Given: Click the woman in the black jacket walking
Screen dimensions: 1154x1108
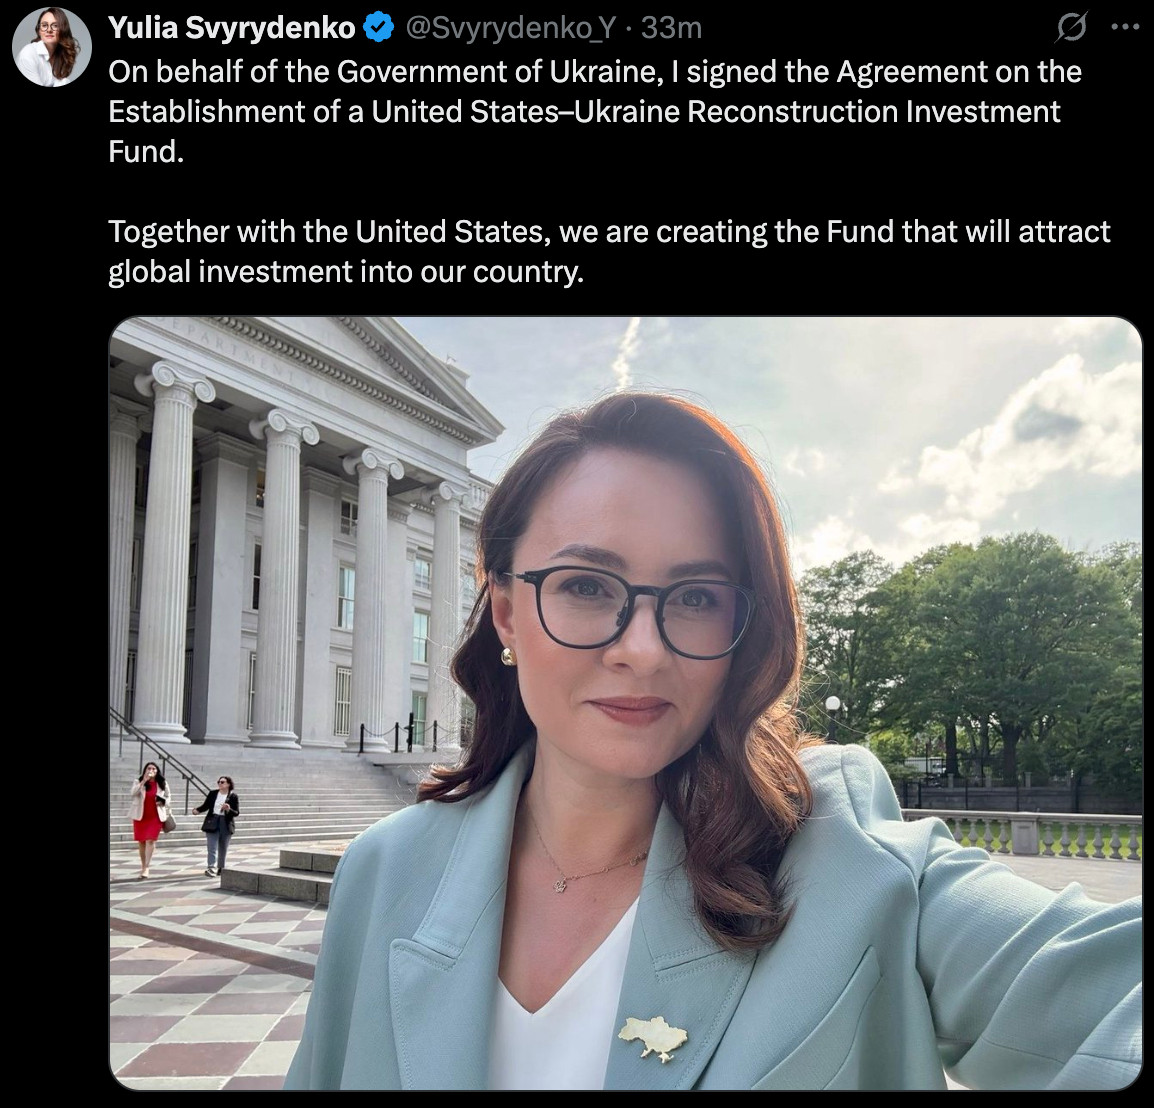Looking at the screenshot, I should coord(218,825).
